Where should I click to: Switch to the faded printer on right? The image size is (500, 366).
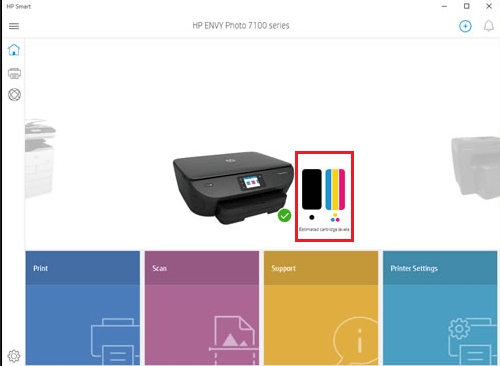[x=476, y=168]
